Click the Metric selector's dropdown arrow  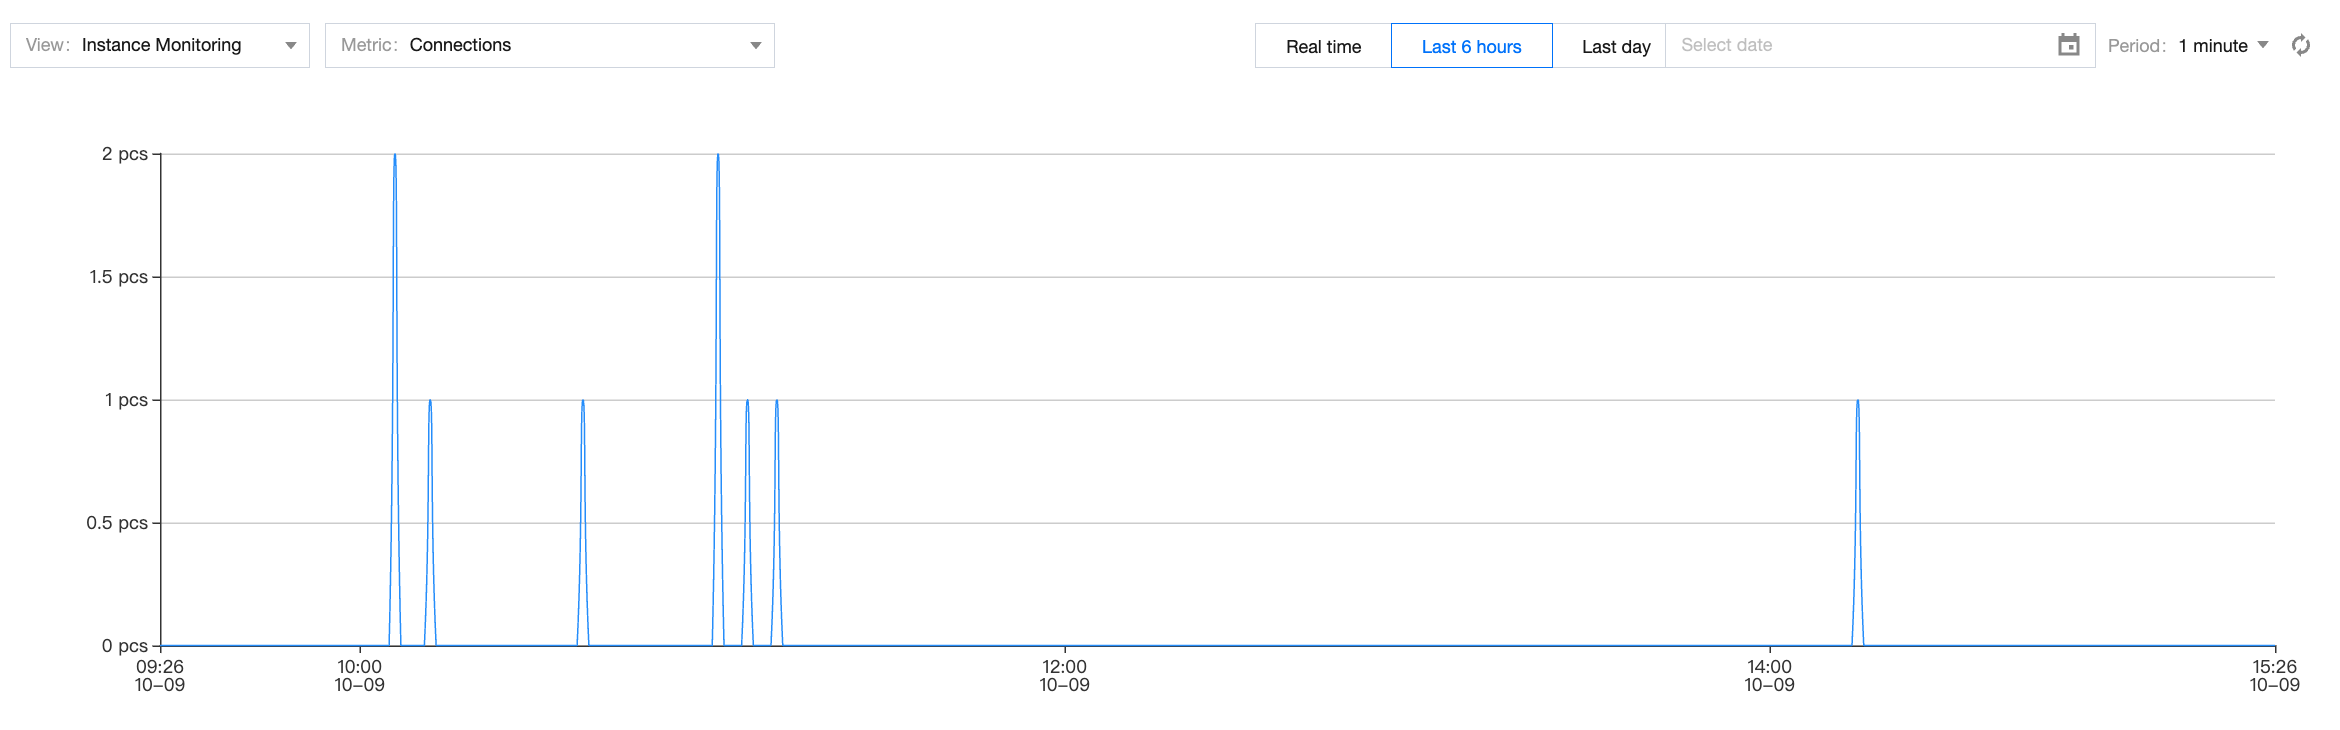[756, 45]
